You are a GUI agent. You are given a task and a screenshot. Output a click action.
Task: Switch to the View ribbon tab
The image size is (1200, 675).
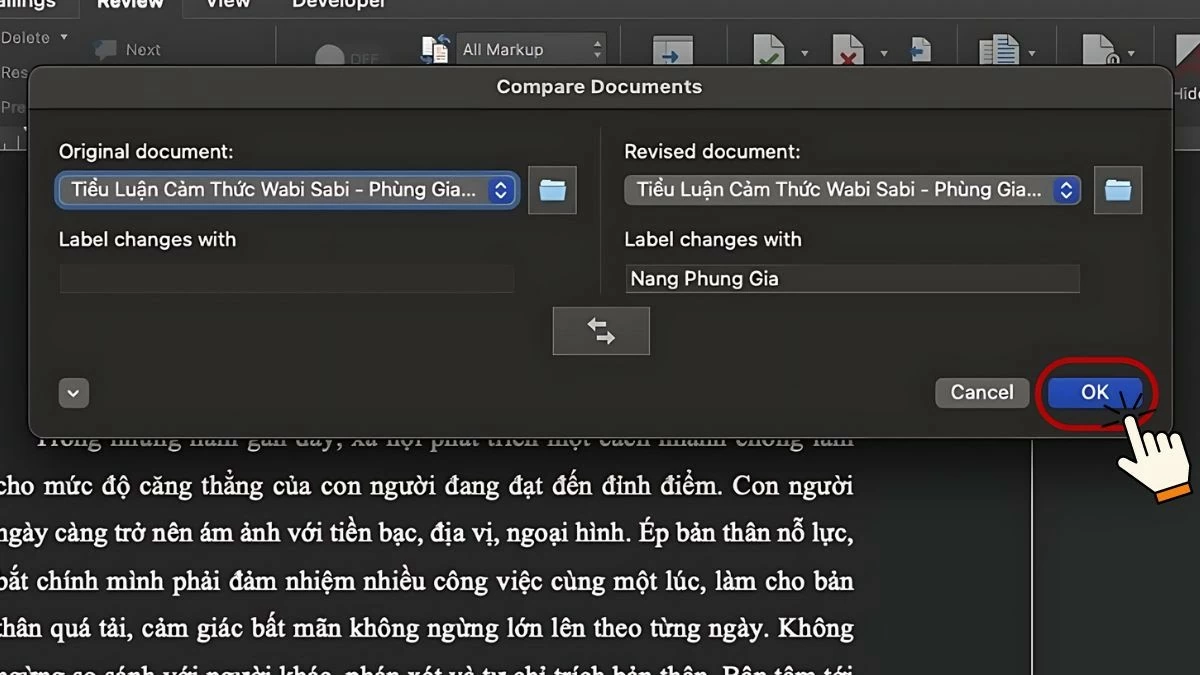tap(226, 5)
